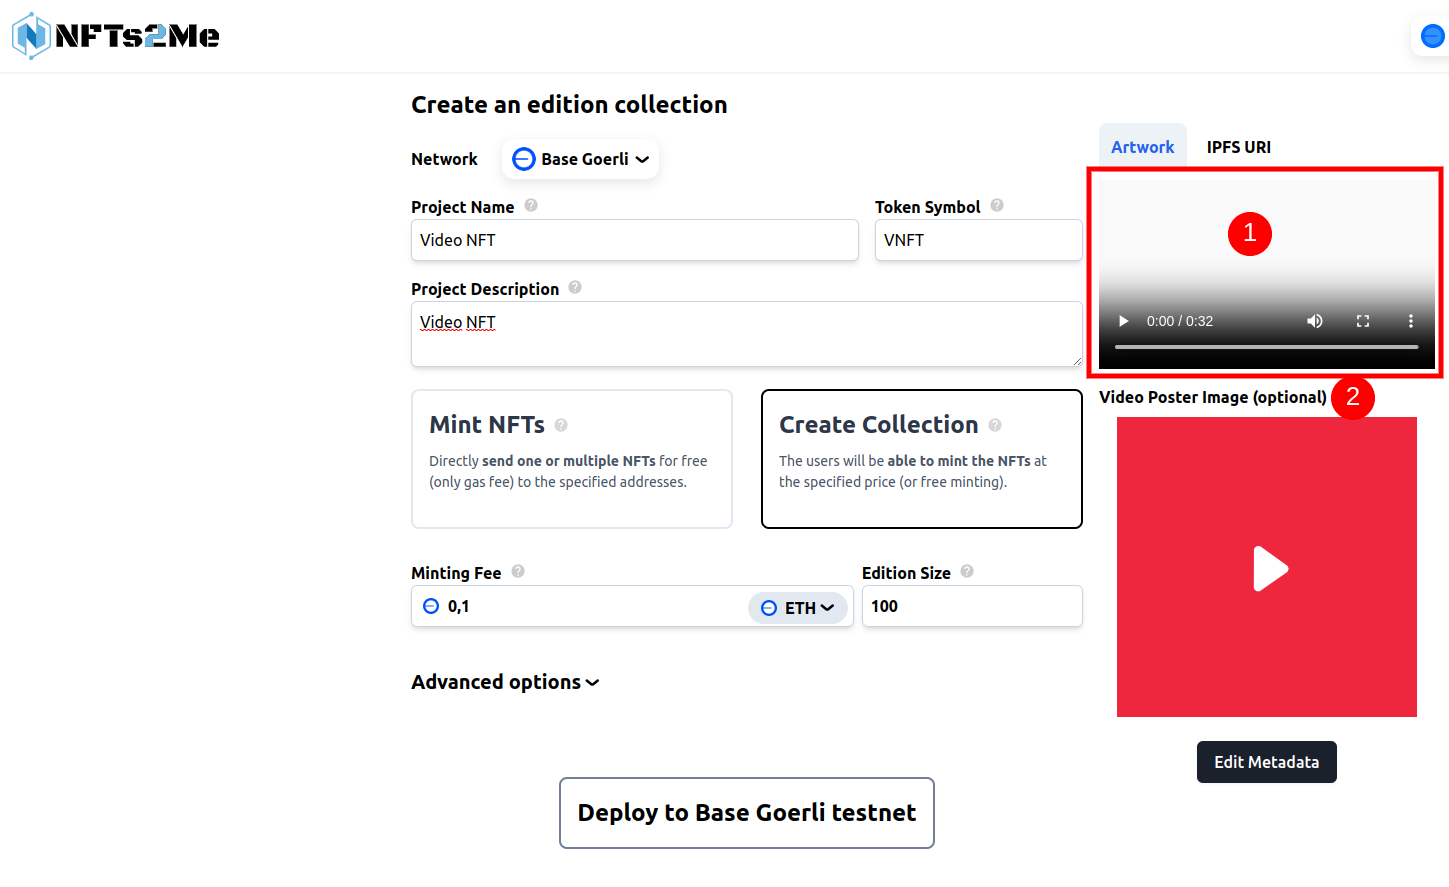Mute the video volume
Image resolution: width=1449 pixels, height=887 pixels.
tap(1314, 321)
